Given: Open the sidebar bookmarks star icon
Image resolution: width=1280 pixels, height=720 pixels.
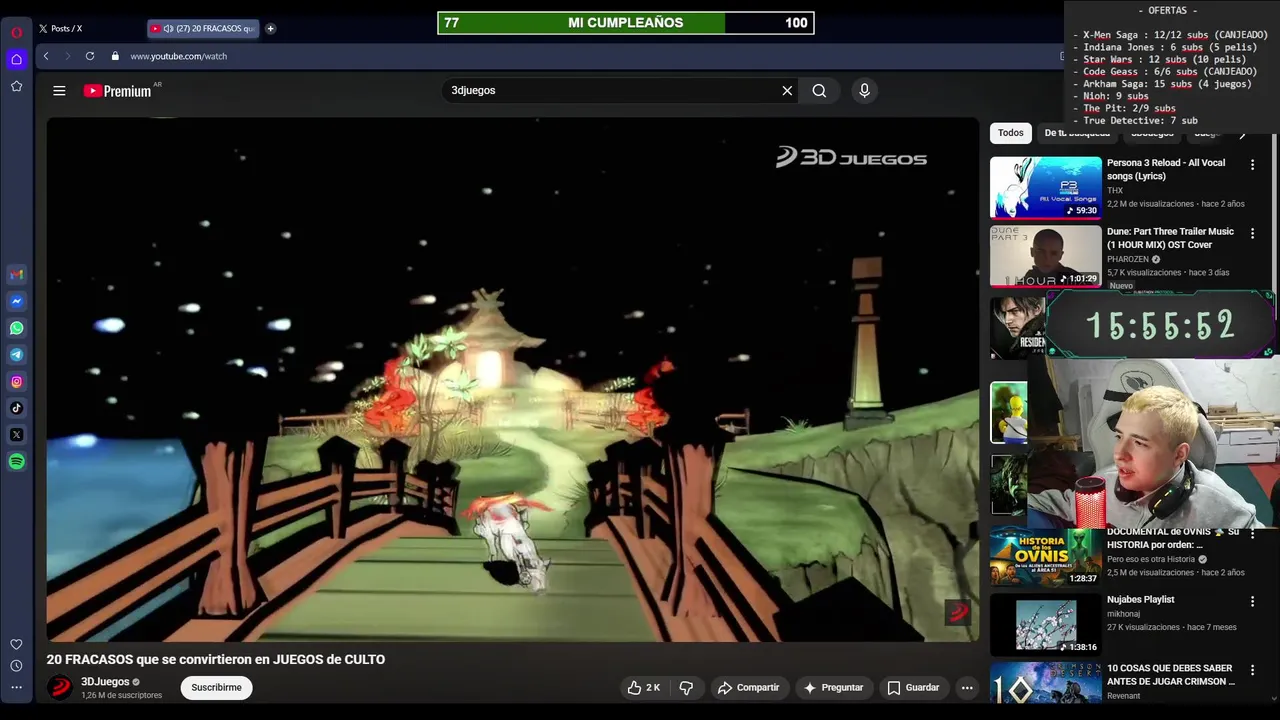Looking at the screenshot, I should pos(16,86).
